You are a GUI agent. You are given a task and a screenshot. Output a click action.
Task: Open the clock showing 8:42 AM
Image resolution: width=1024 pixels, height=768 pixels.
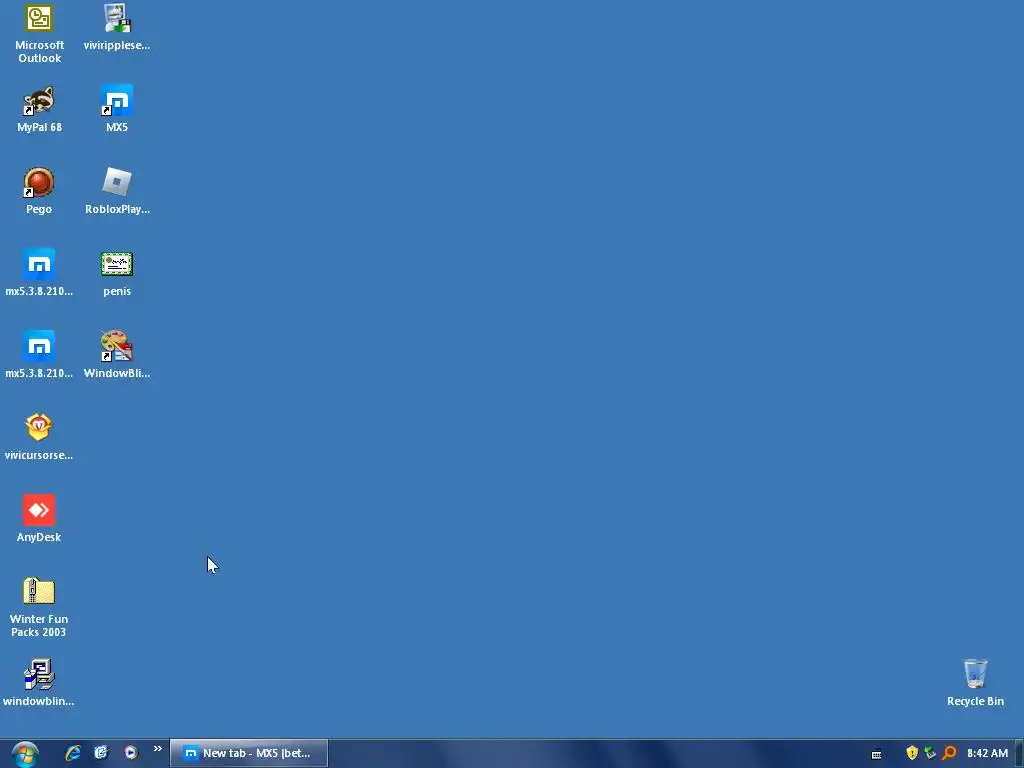click(987, 753)
